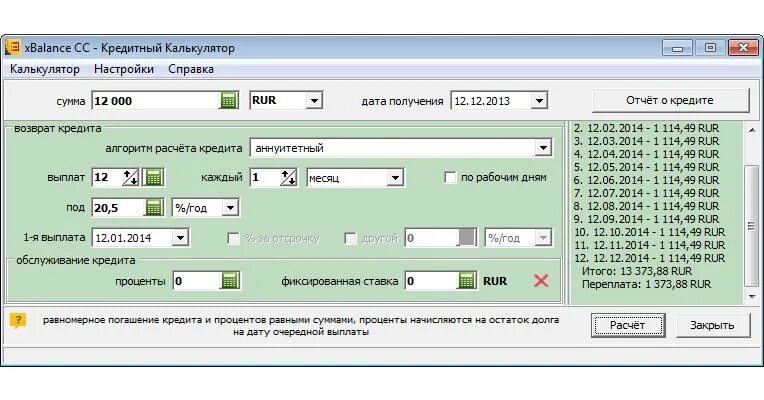Enable the по рабочим дням checkbox
764x400 pixels.
coord(450,177)
